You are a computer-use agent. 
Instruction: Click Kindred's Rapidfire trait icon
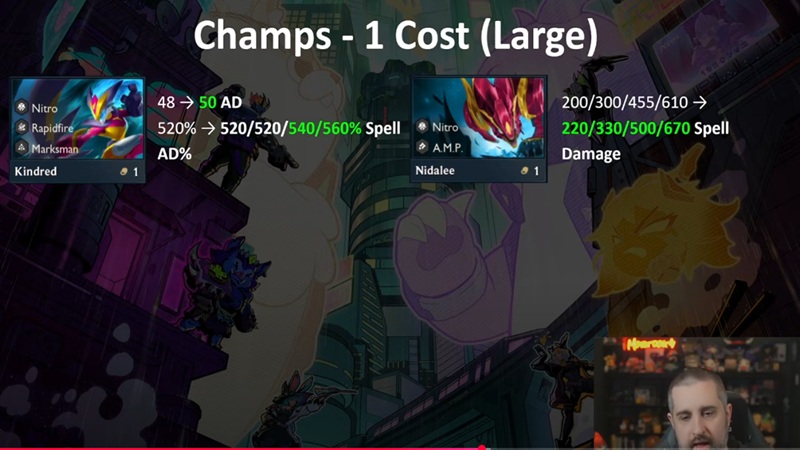tap(21, 128)
